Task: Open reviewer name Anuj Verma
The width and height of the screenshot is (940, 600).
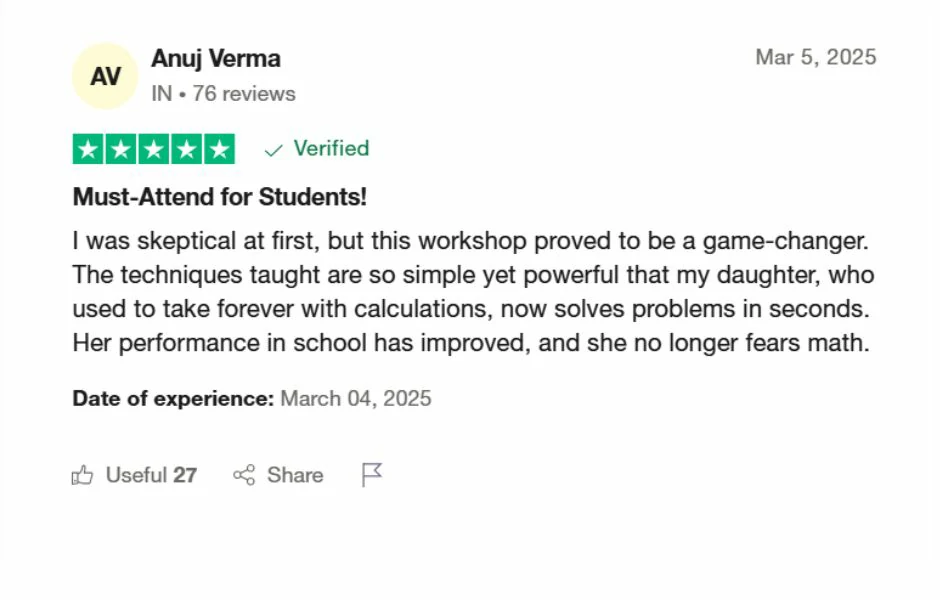Action: pos(215,59)
